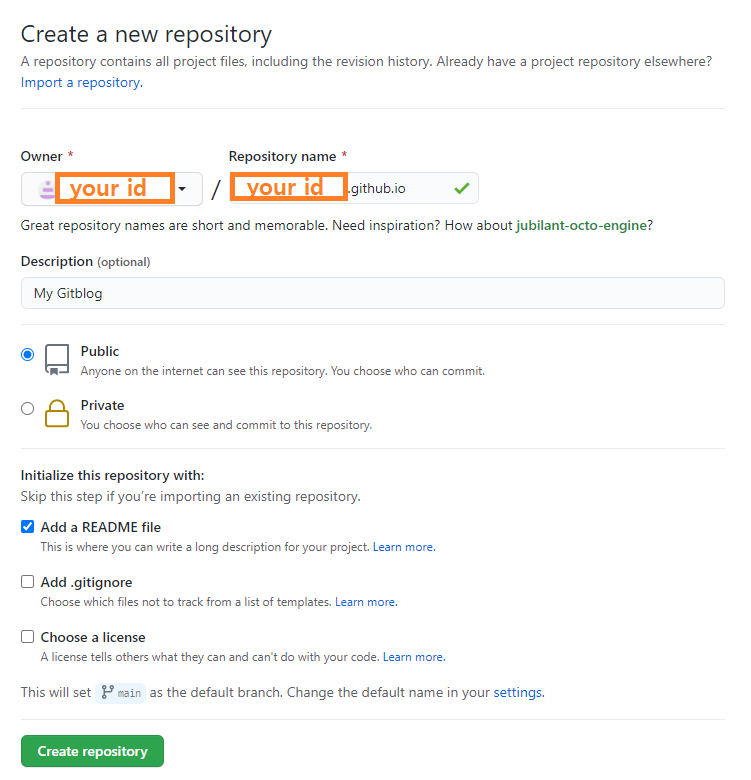This screenshot has width=751, height=780.
Task: Click the Description text field
Action: coord(373,293)
